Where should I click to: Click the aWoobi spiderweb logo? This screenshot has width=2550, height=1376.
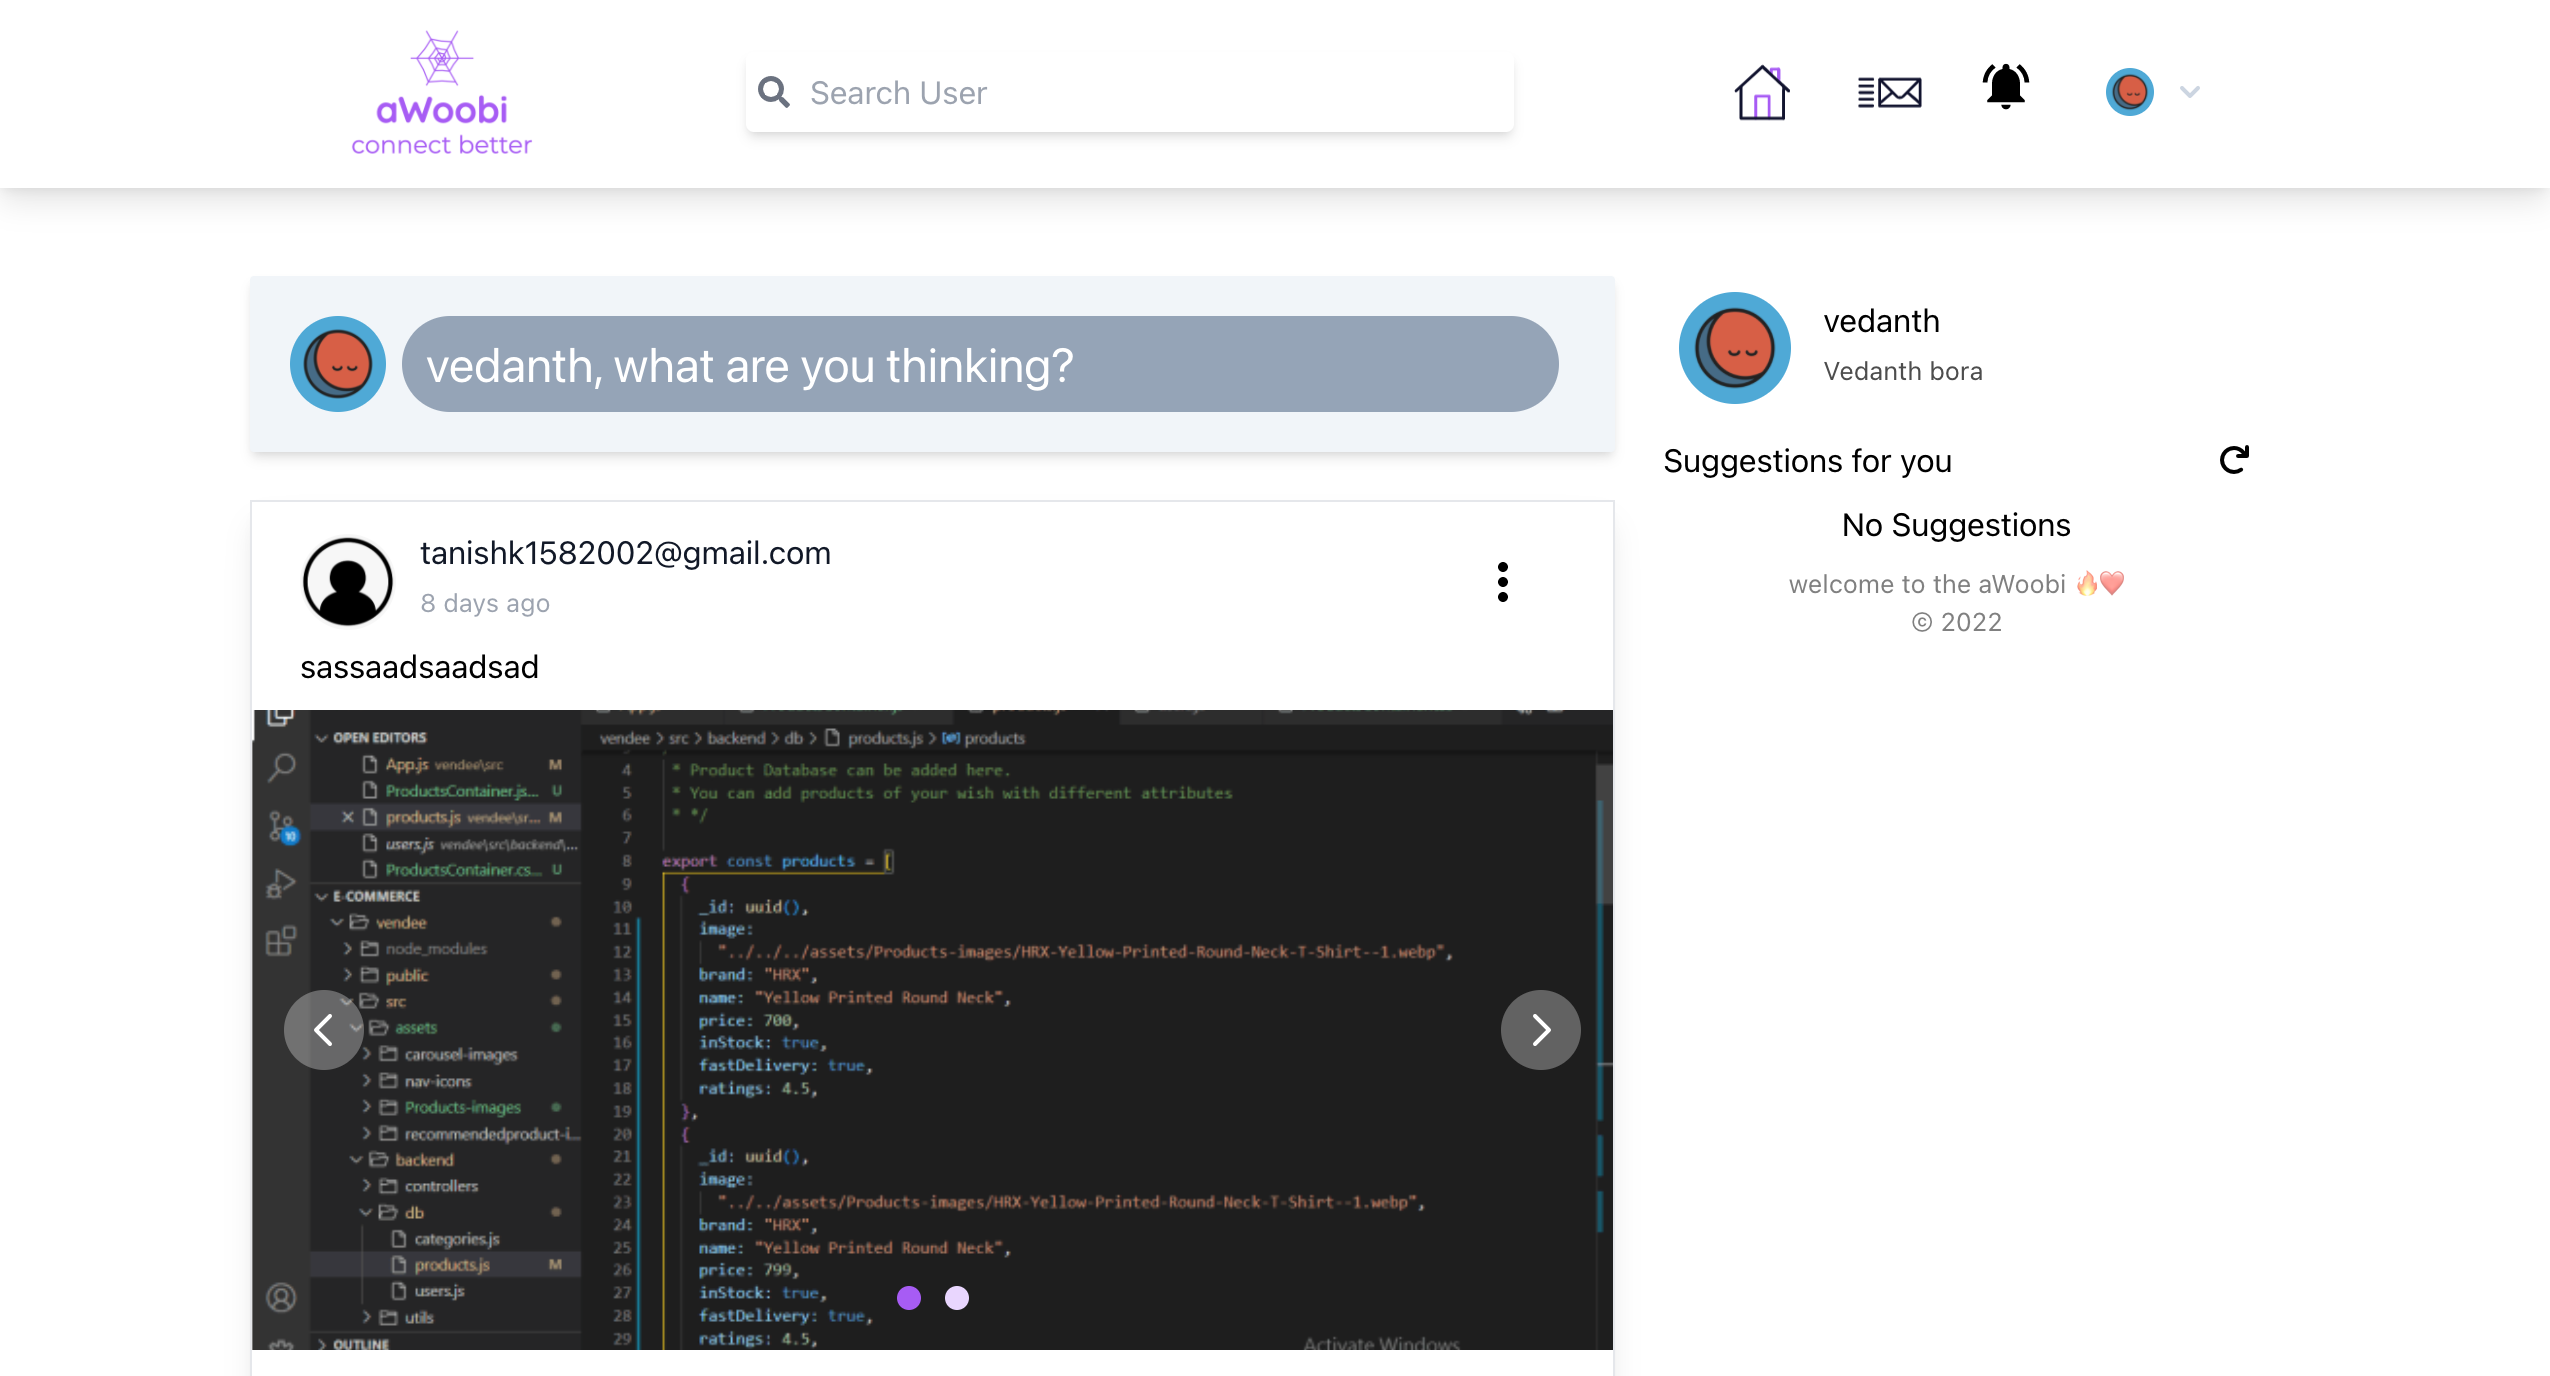pos(440,60)
